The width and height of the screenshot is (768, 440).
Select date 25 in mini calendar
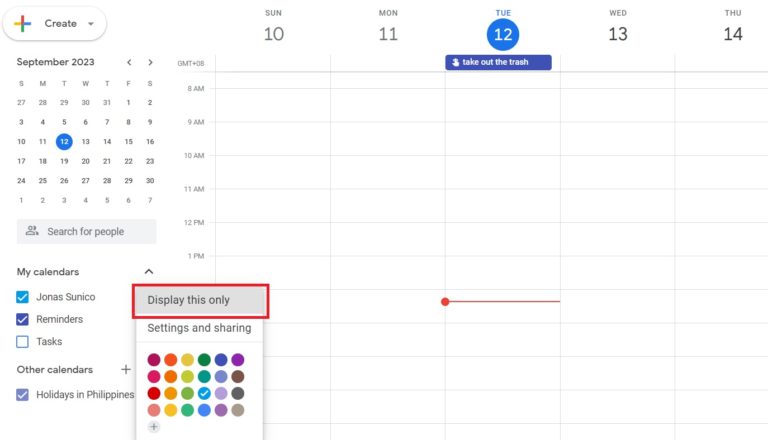tap(43, 181)
